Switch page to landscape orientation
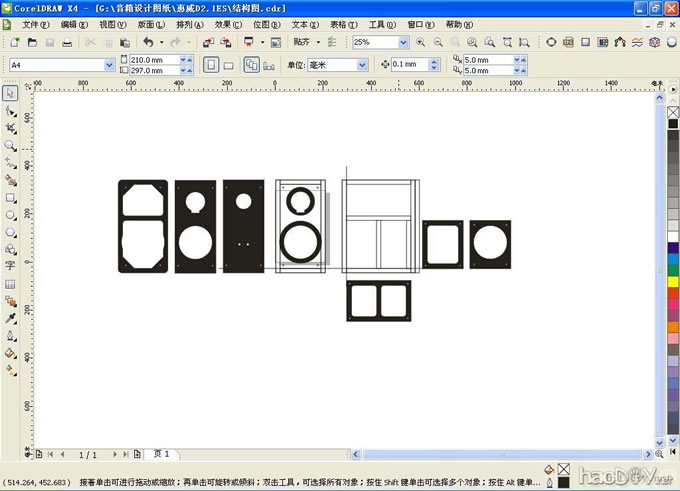Viewport: 680px width, 491px height. coord(228,65)
